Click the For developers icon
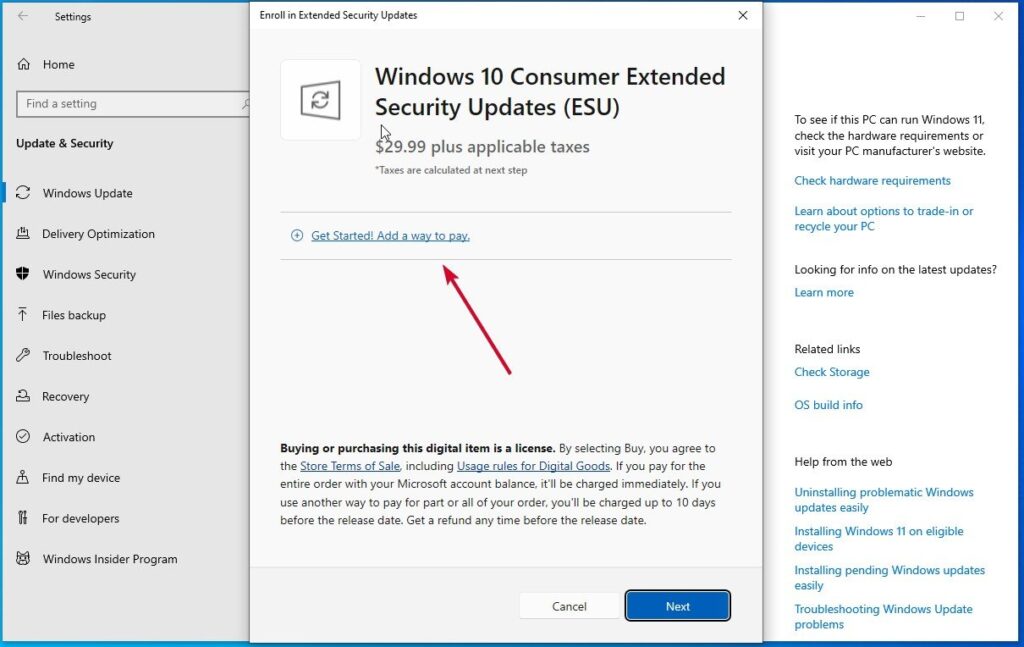Viewport: 1024px width, 647px height. coord(22,518)
